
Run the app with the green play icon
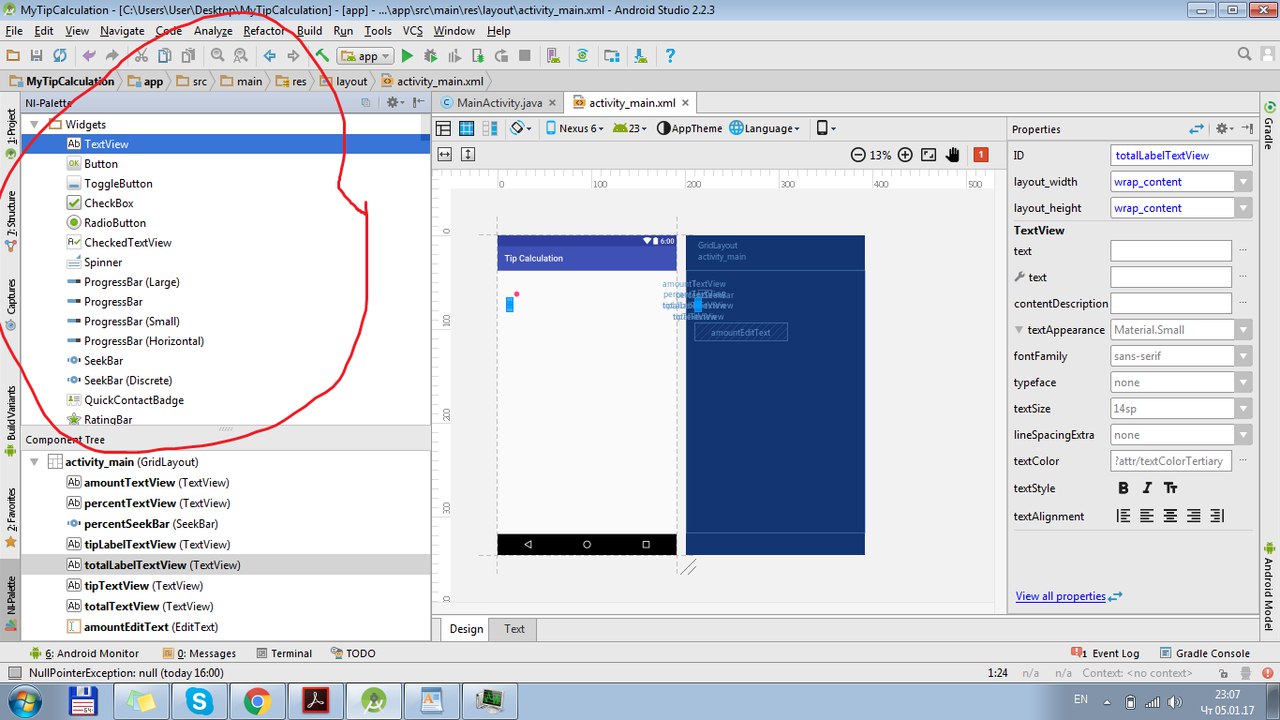coord(407,56)
